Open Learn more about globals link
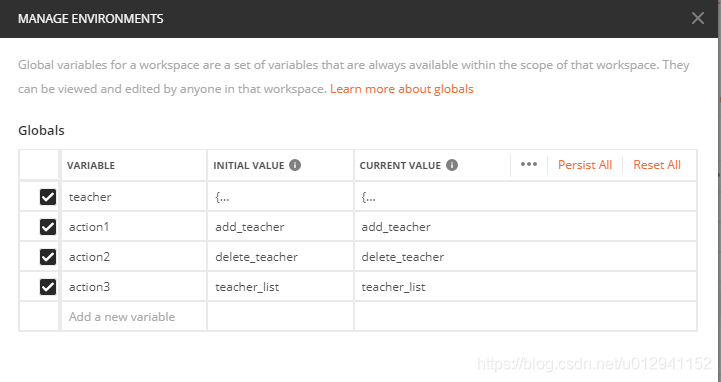Viewport: 721px width, 382px height. (401, 89)
